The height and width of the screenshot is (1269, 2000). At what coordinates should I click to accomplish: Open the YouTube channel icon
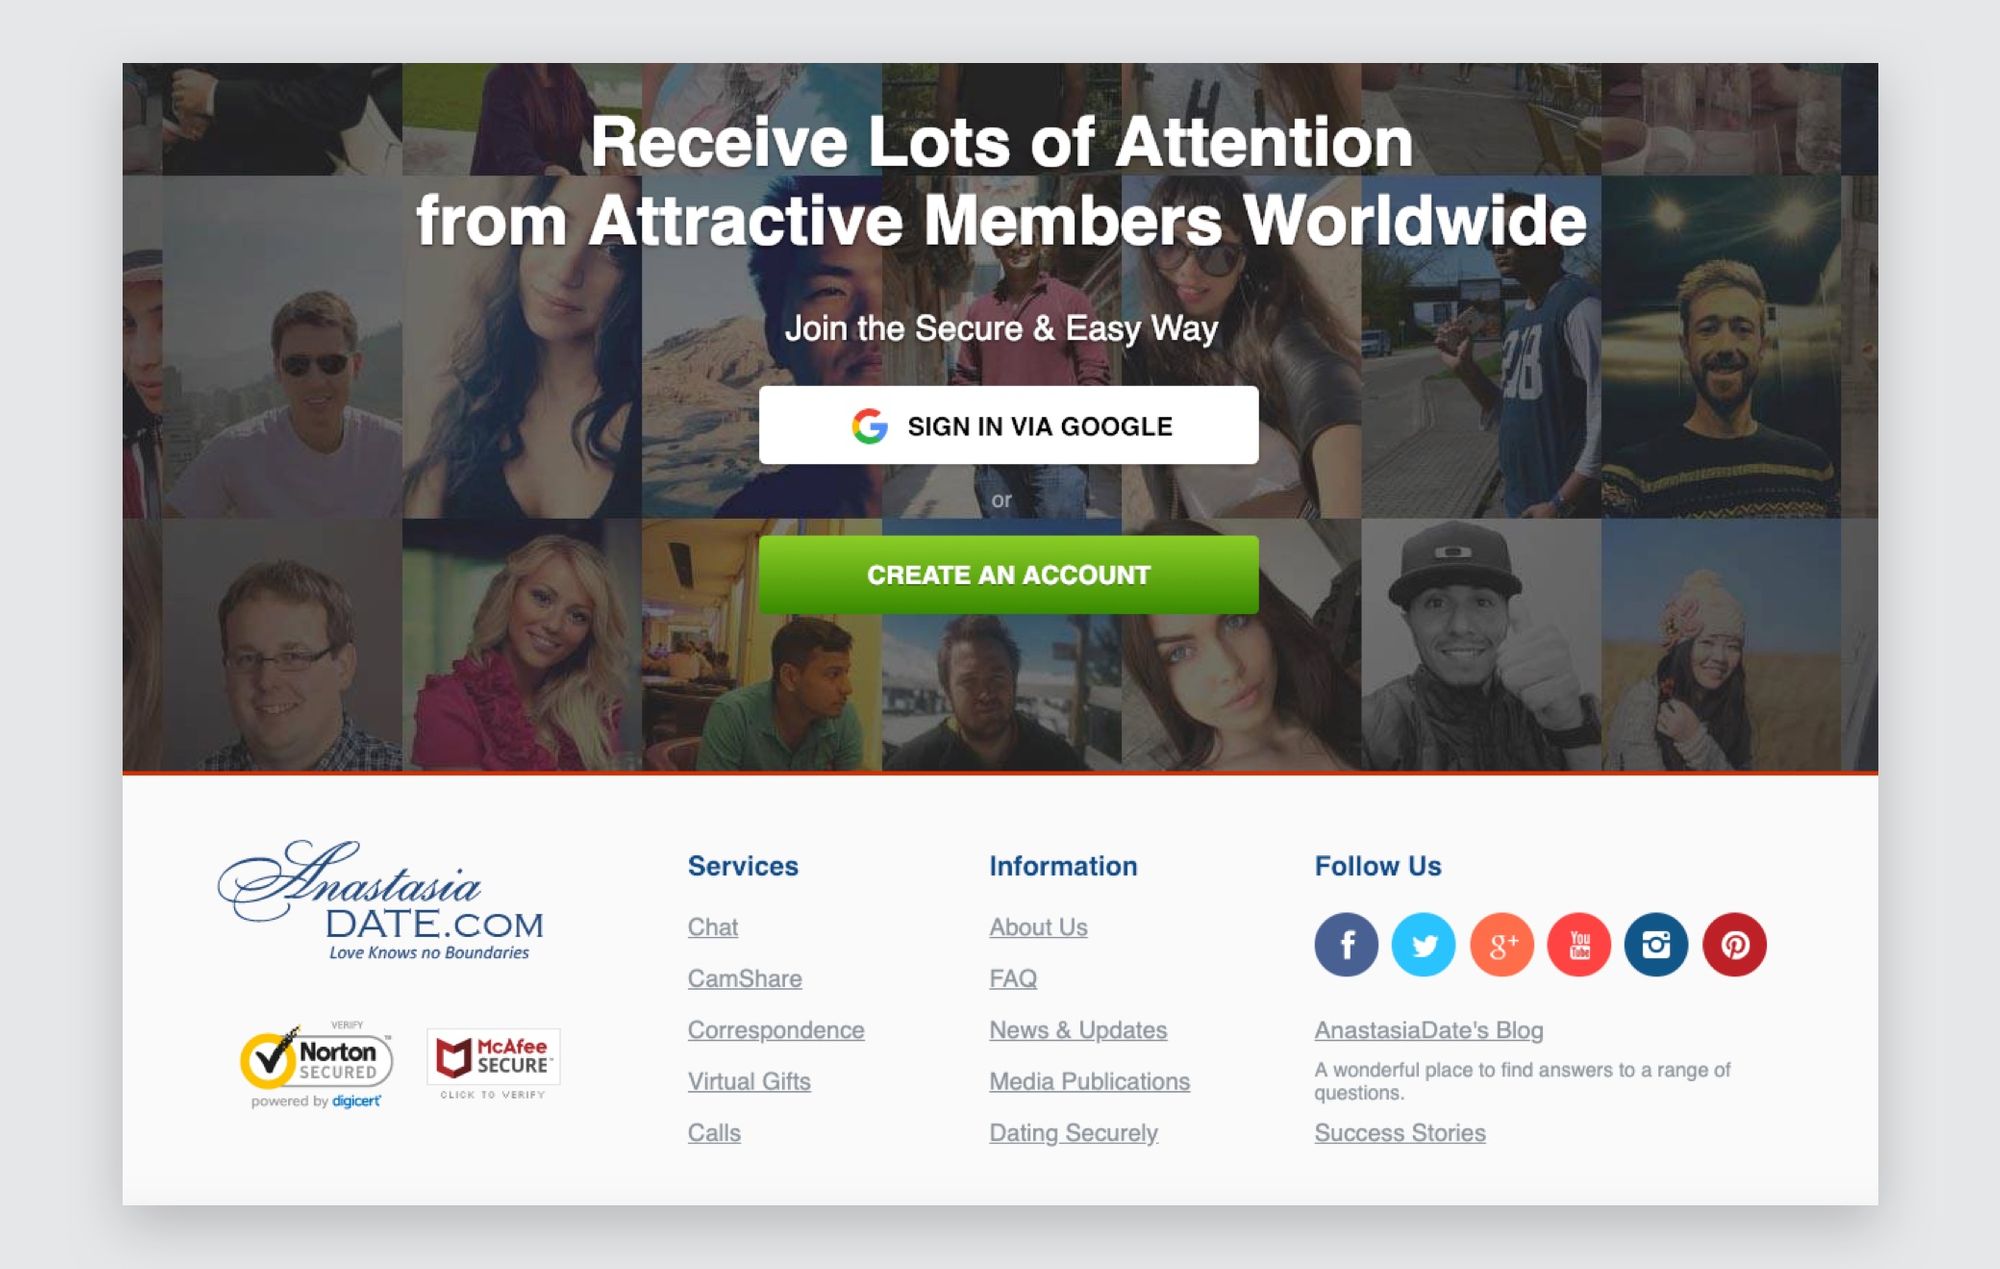tap(1579, 944)
